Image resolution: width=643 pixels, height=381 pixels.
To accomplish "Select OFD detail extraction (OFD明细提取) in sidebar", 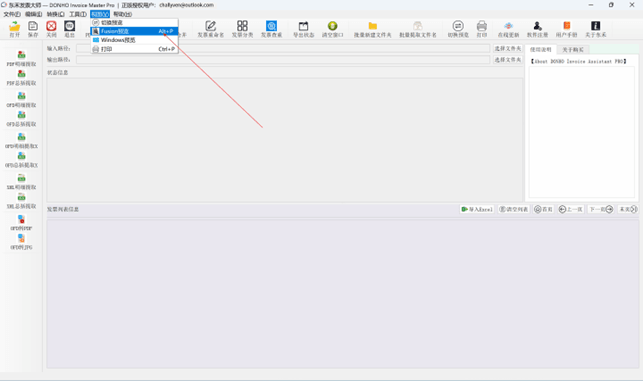I will pos(21,99).
